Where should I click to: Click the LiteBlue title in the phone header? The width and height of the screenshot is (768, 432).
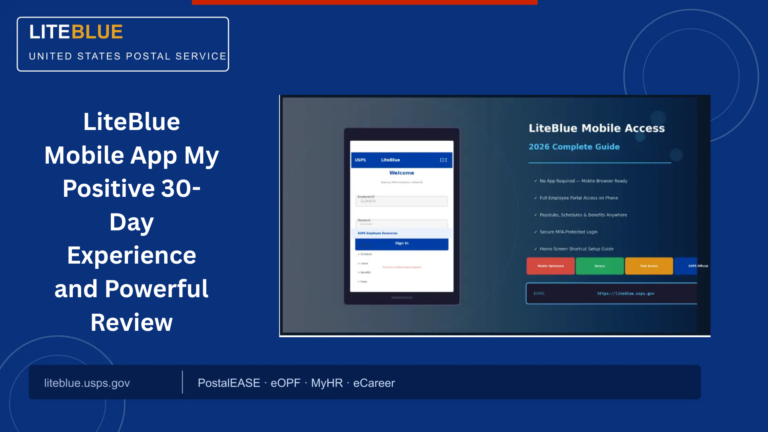pyautogui.click(x=390, y=160)
